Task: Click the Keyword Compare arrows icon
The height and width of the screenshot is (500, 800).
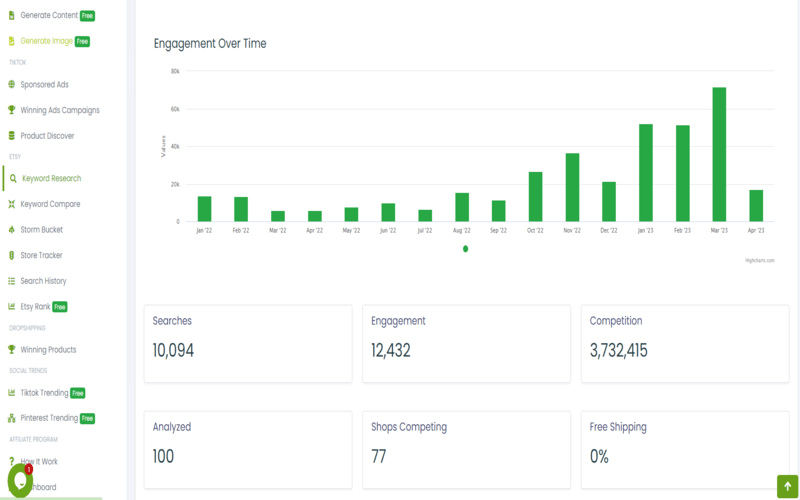Action: point(12,204)
